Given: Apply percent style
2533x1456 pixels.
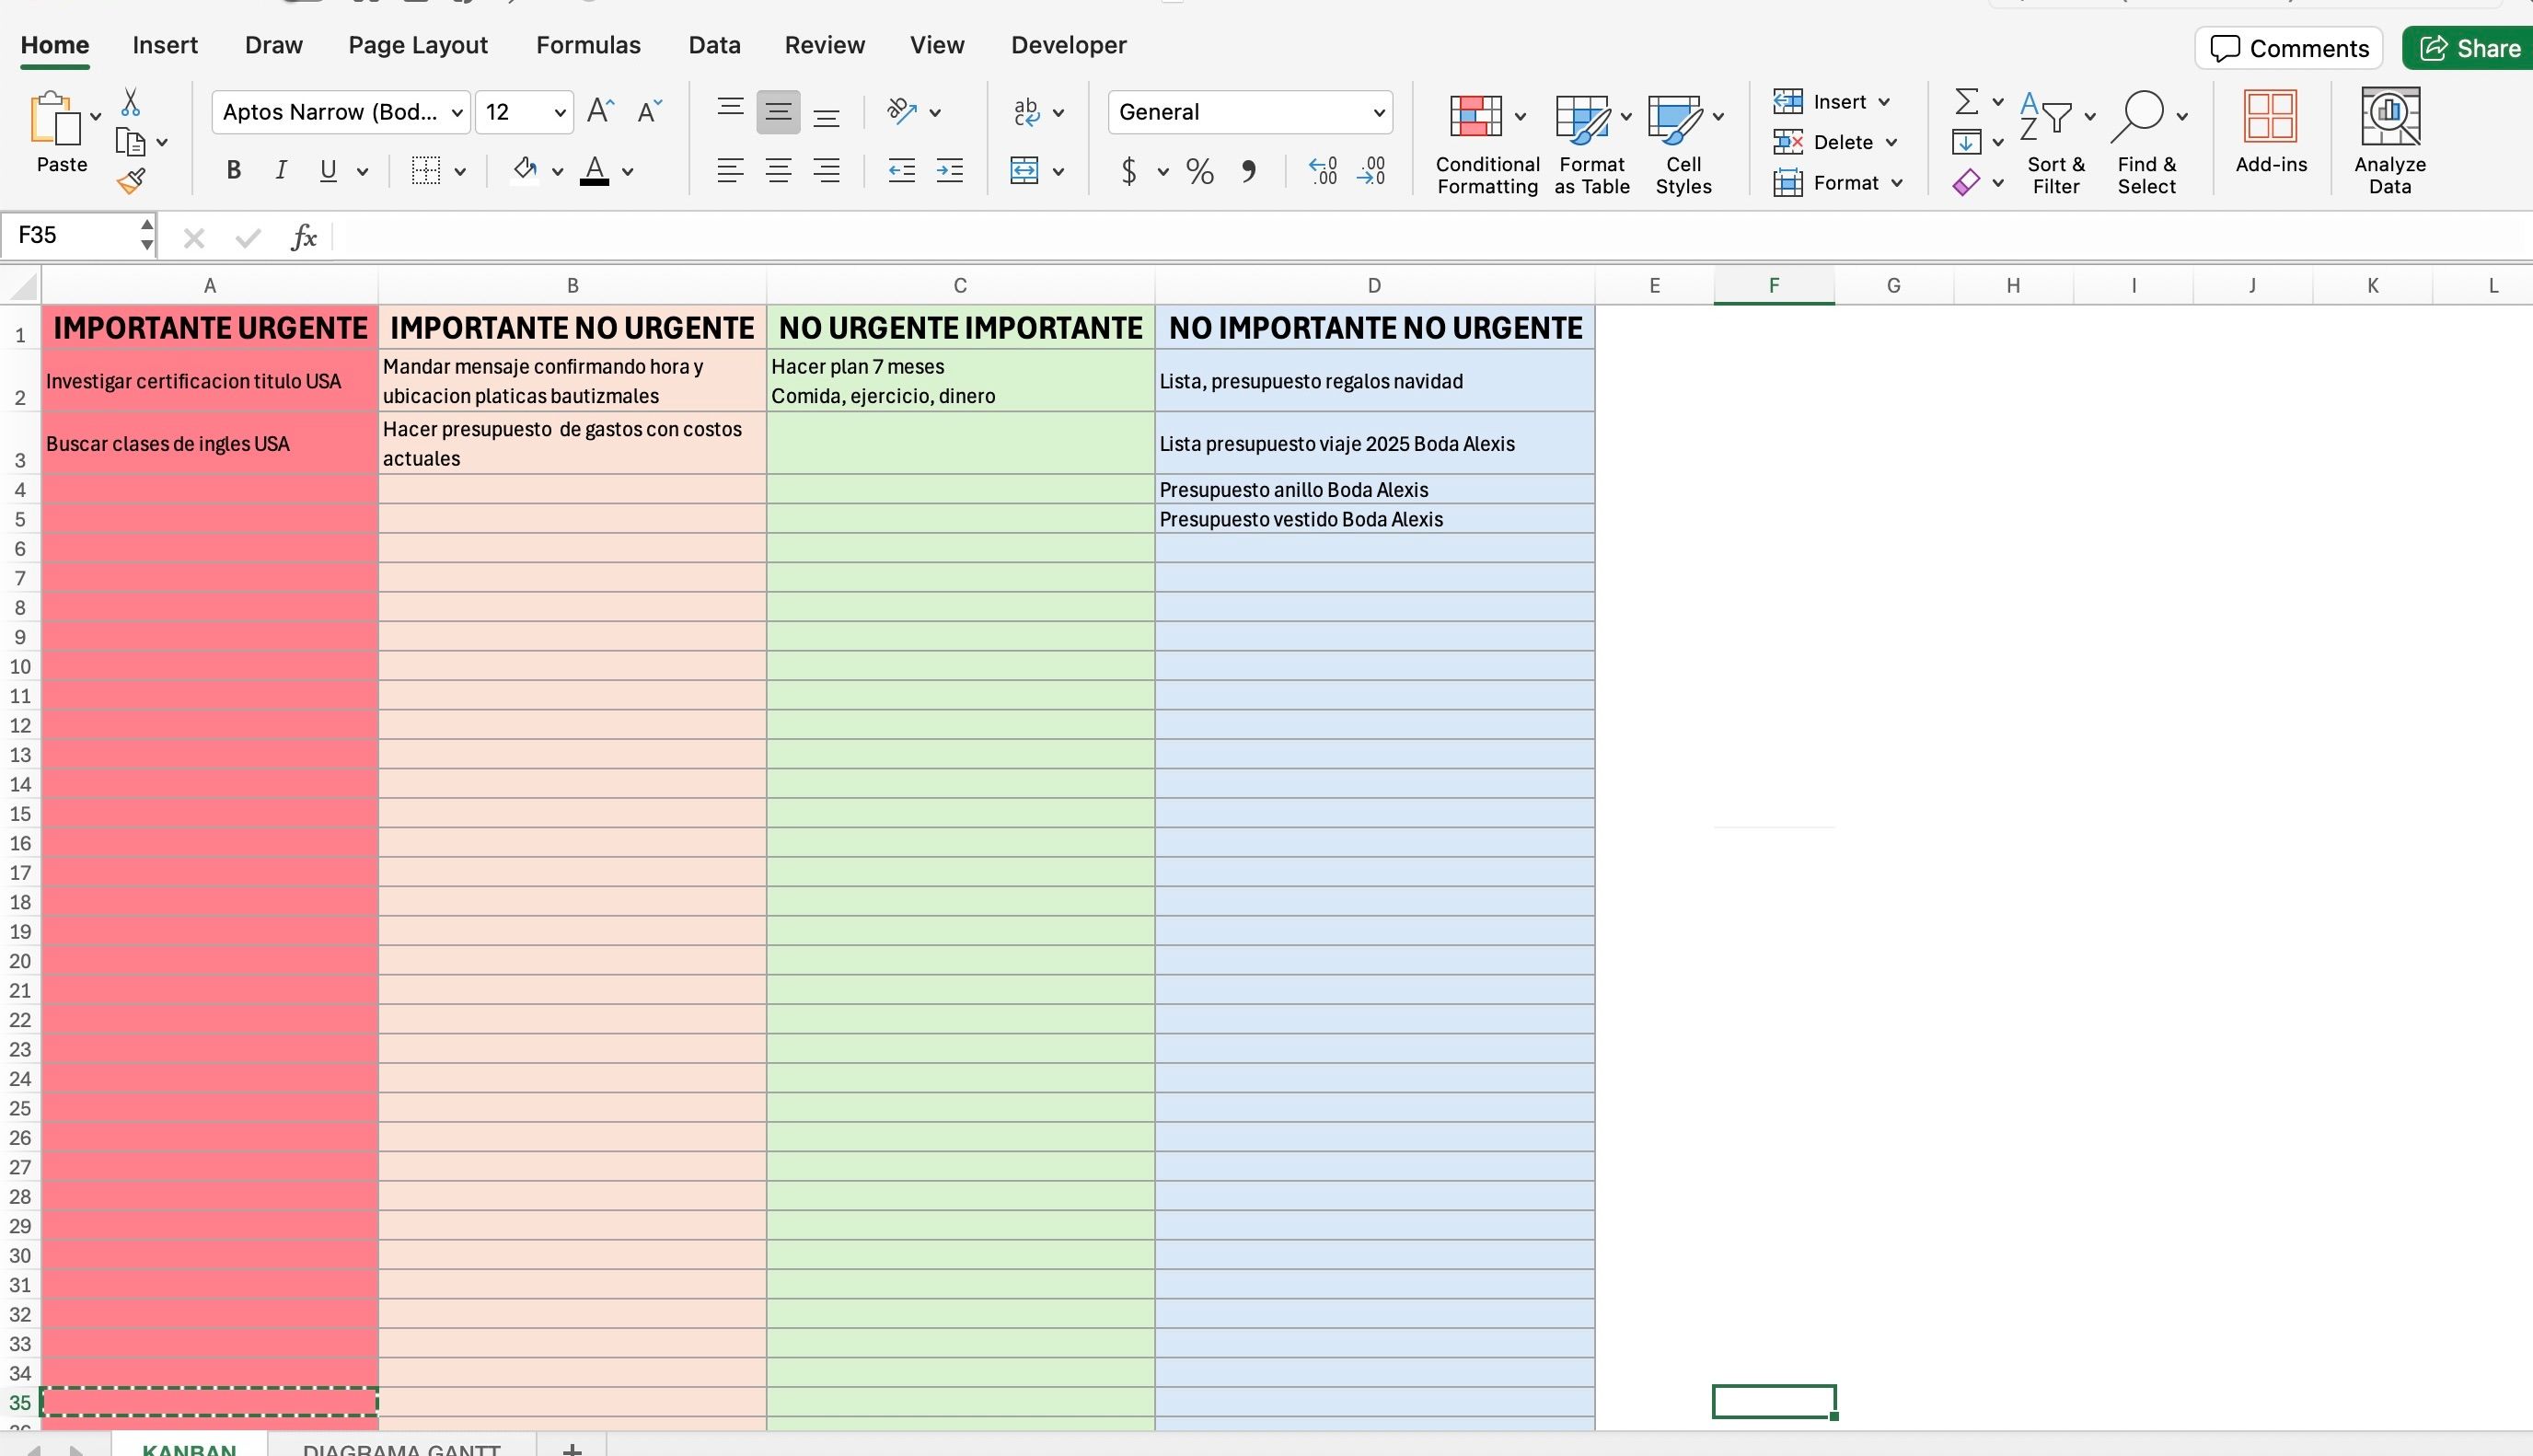Looking at the screenshot, I should (1200, 171).
